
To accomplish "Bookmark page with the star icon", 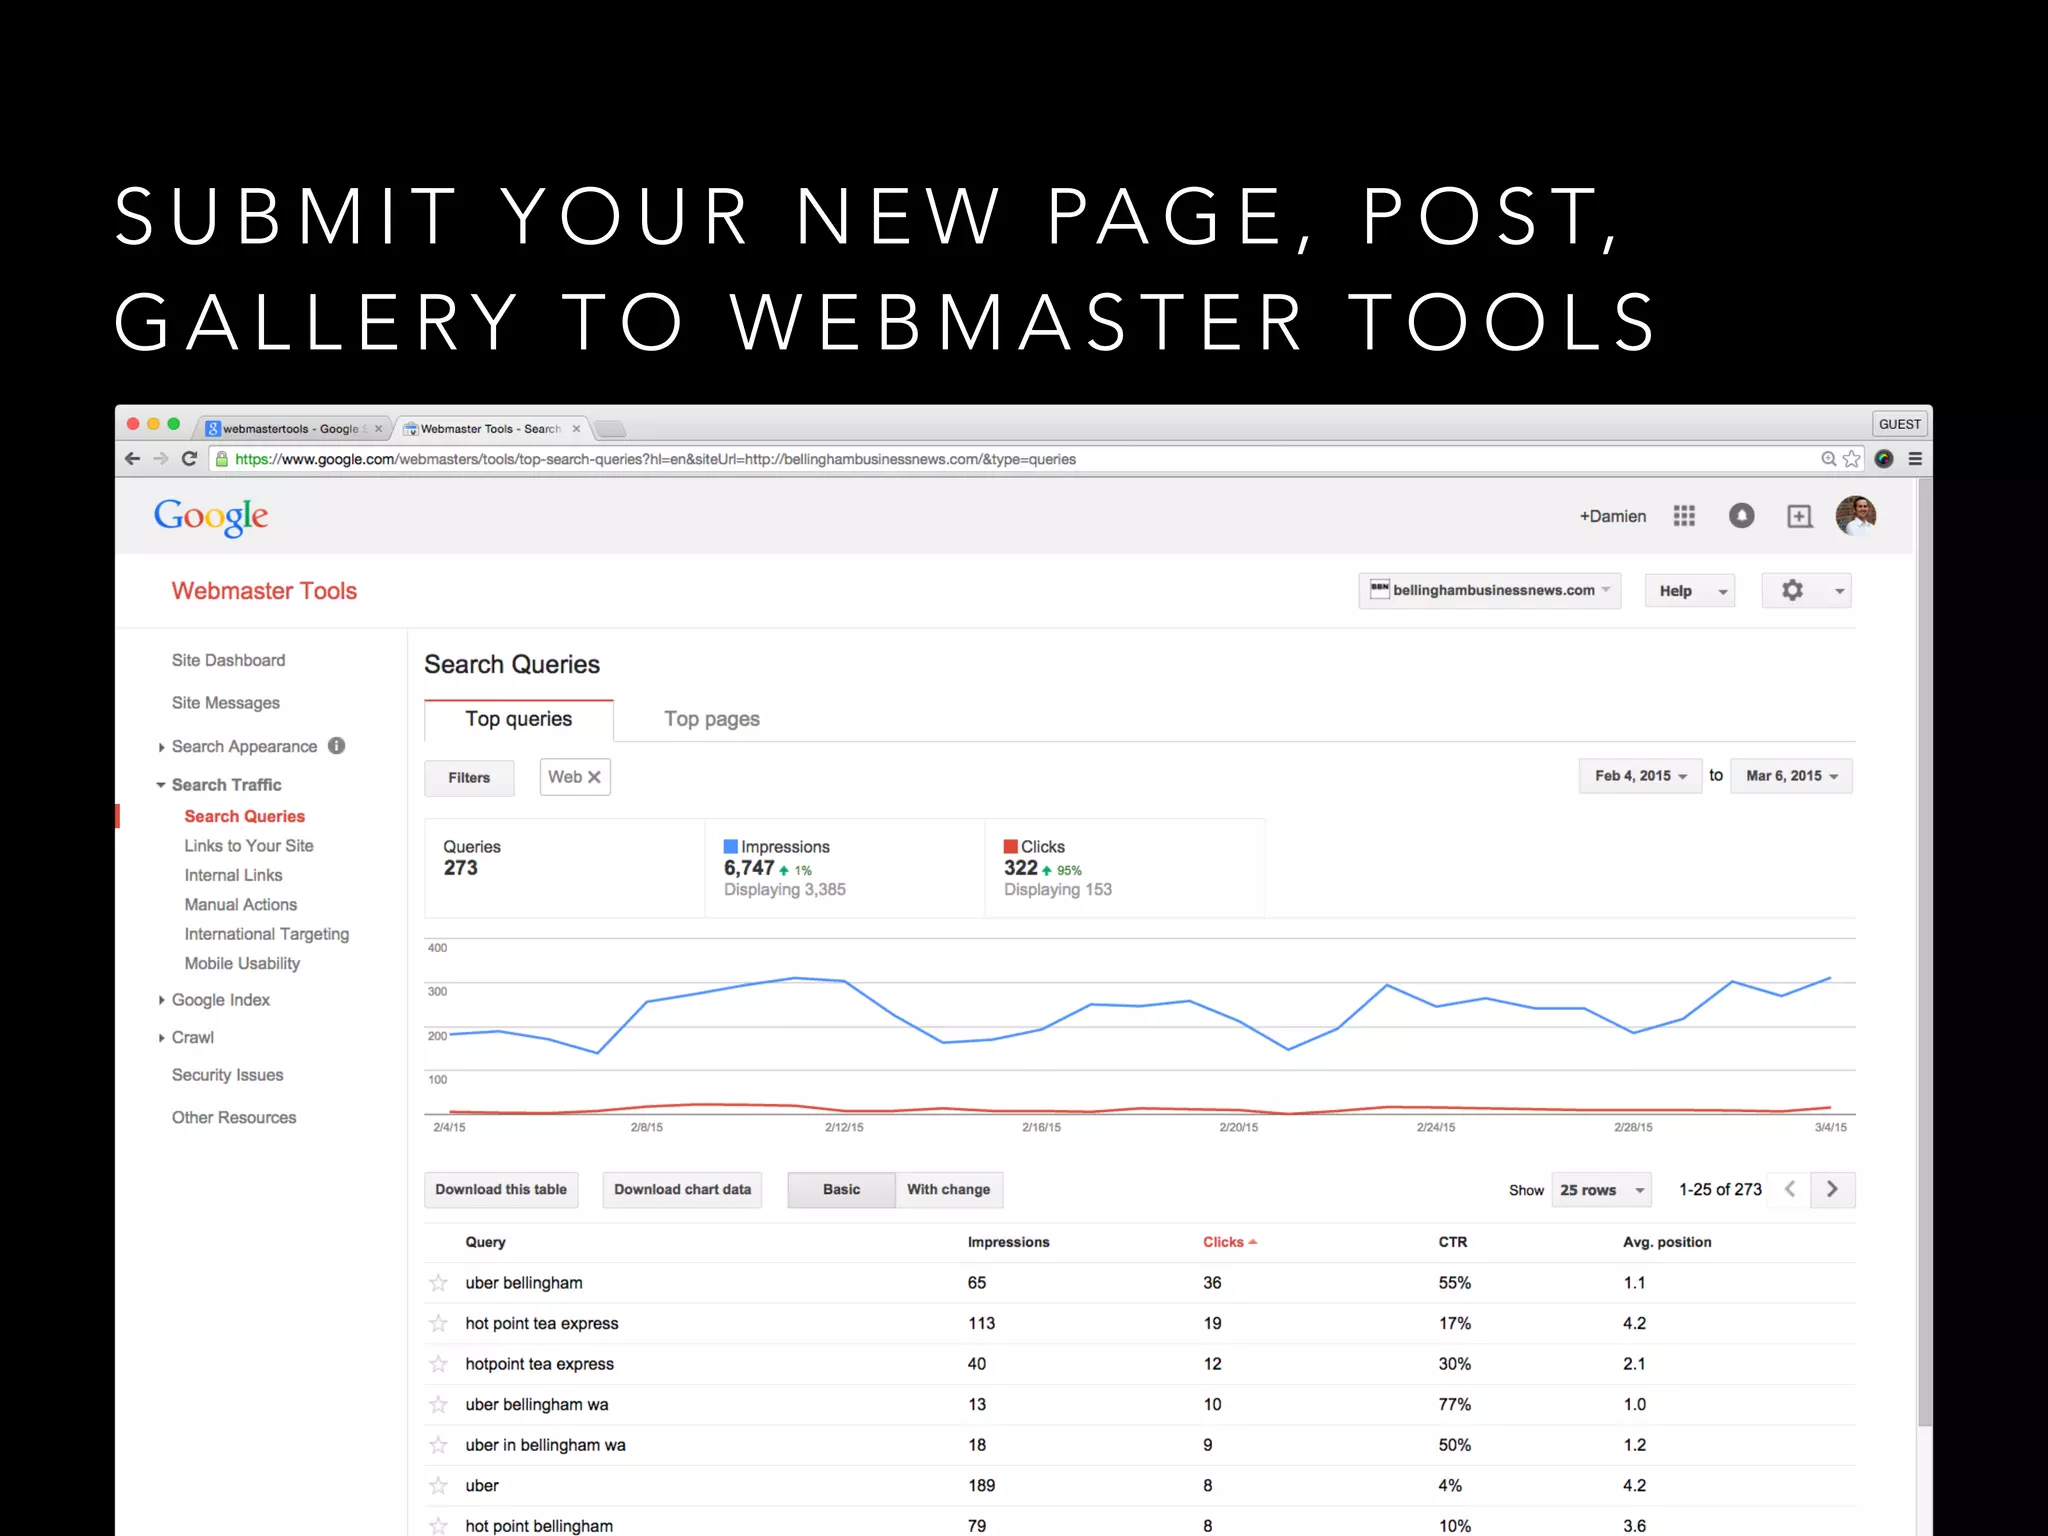I will (1852, 459).
